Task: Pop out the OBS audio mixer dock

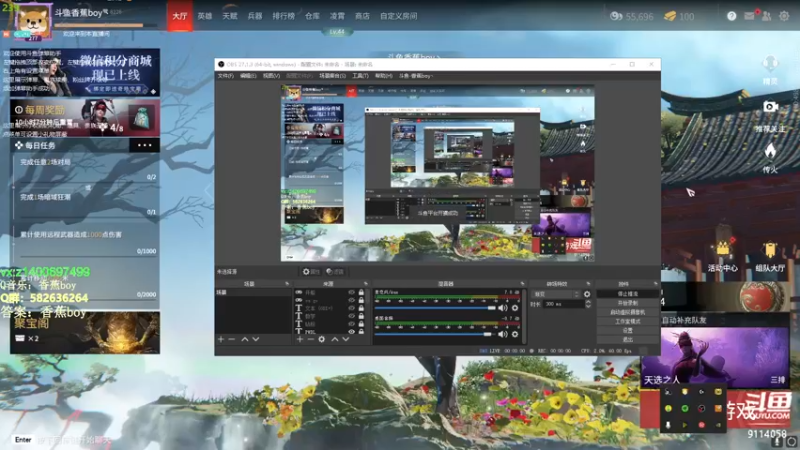Action: pyautogui.click(x=522, y=284)
